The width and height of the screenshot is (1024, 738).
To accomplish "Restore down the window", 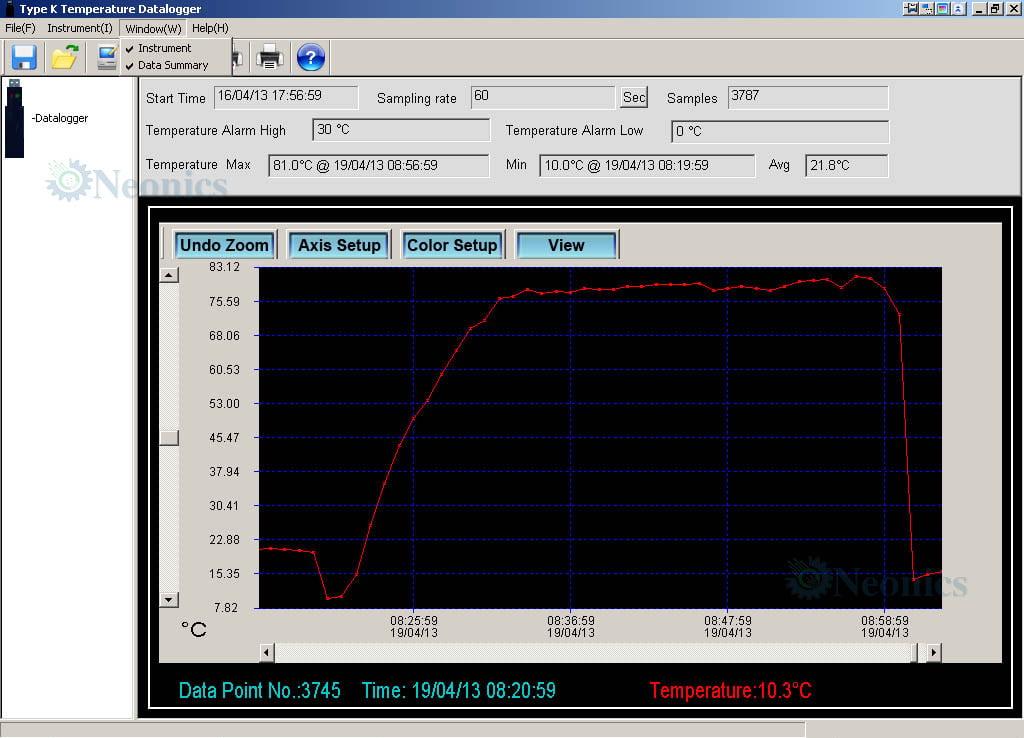I will [x=995, y=8].
